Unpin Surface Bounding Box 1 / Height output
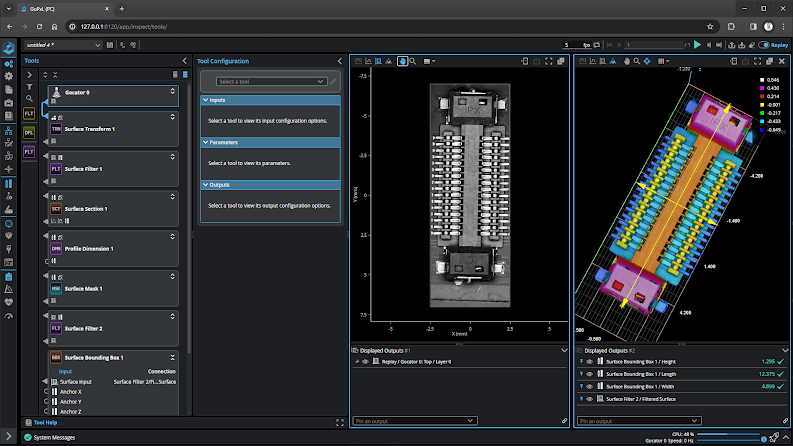Image resolution: width=793 pixels, height=446 pixels. 581,362
